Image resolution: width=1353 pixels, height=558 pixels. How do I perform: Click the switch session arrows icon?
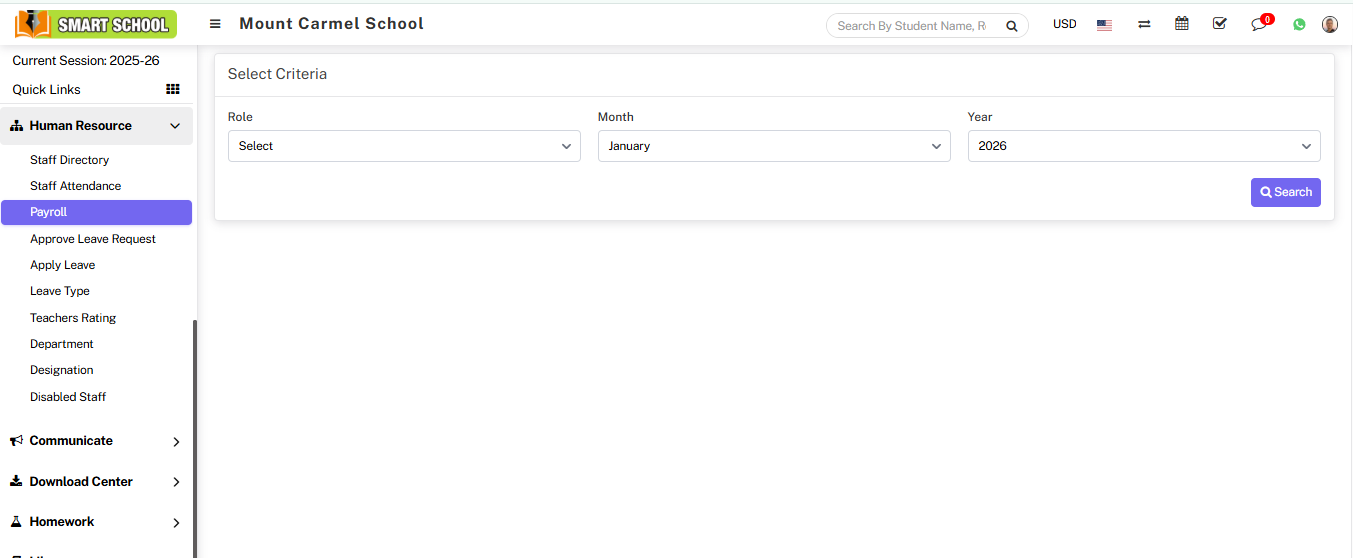(1144, 25)
